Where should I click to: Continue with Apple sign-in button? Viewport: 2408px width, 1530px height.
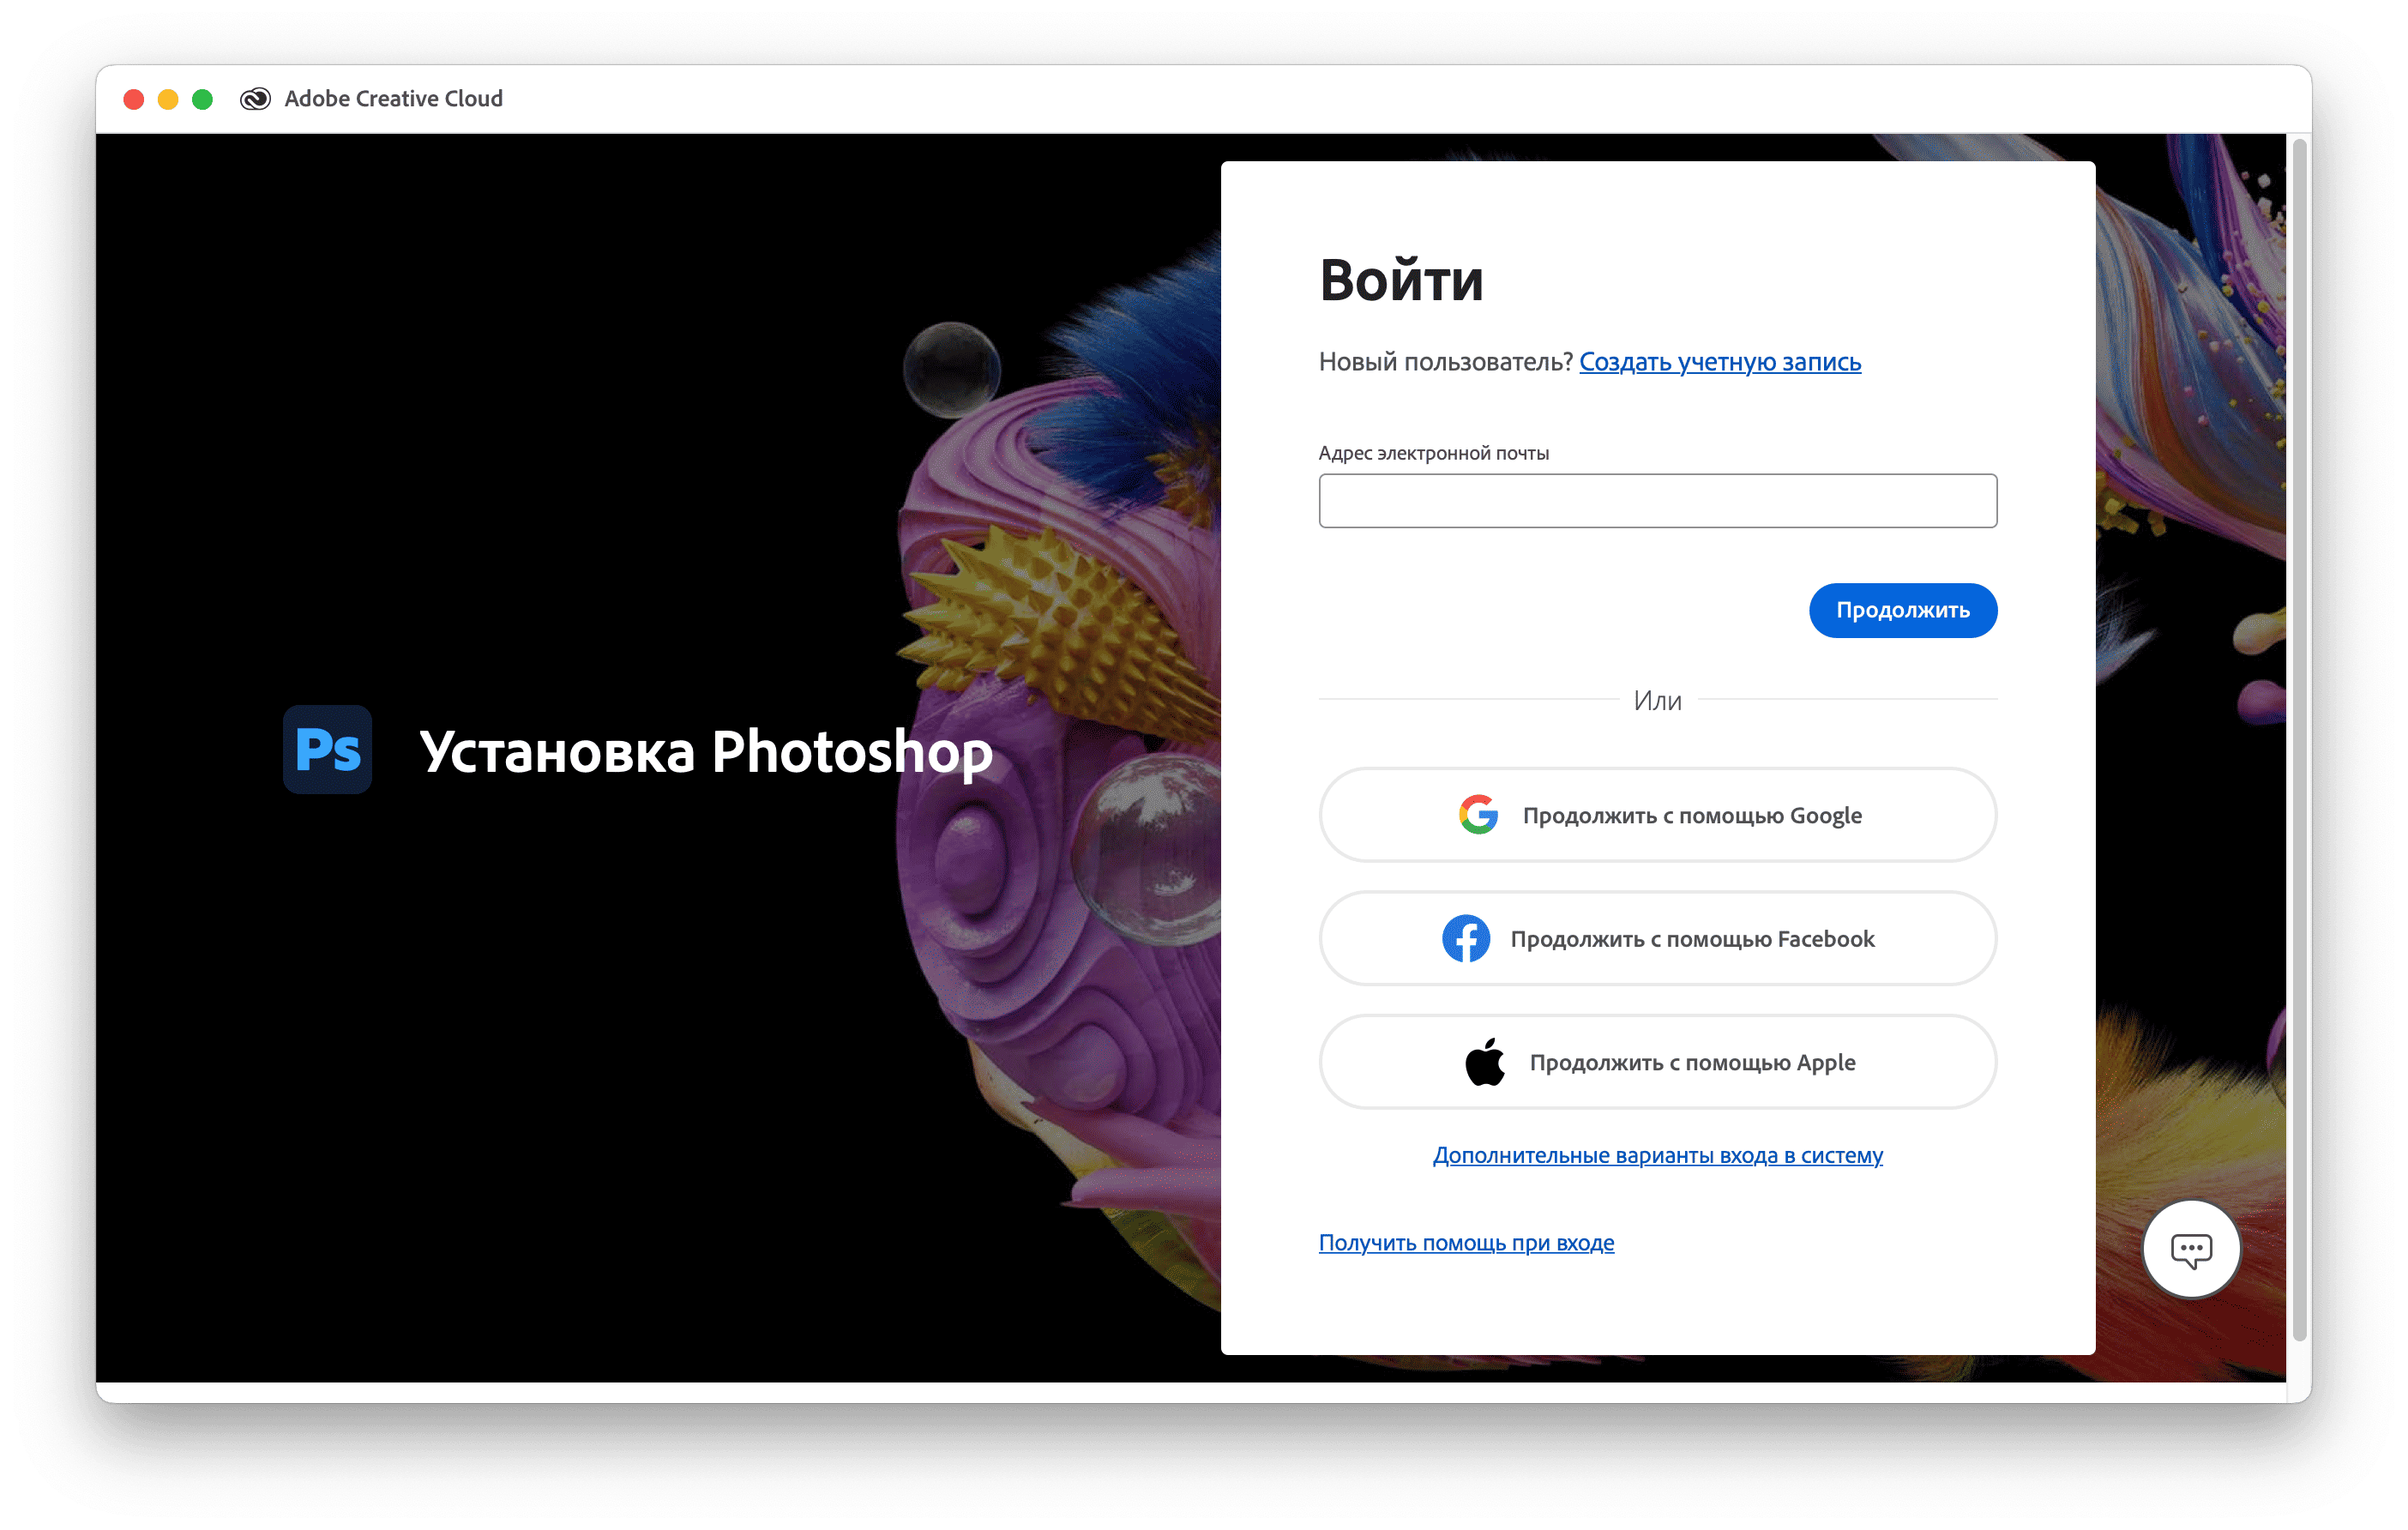1657,1062
